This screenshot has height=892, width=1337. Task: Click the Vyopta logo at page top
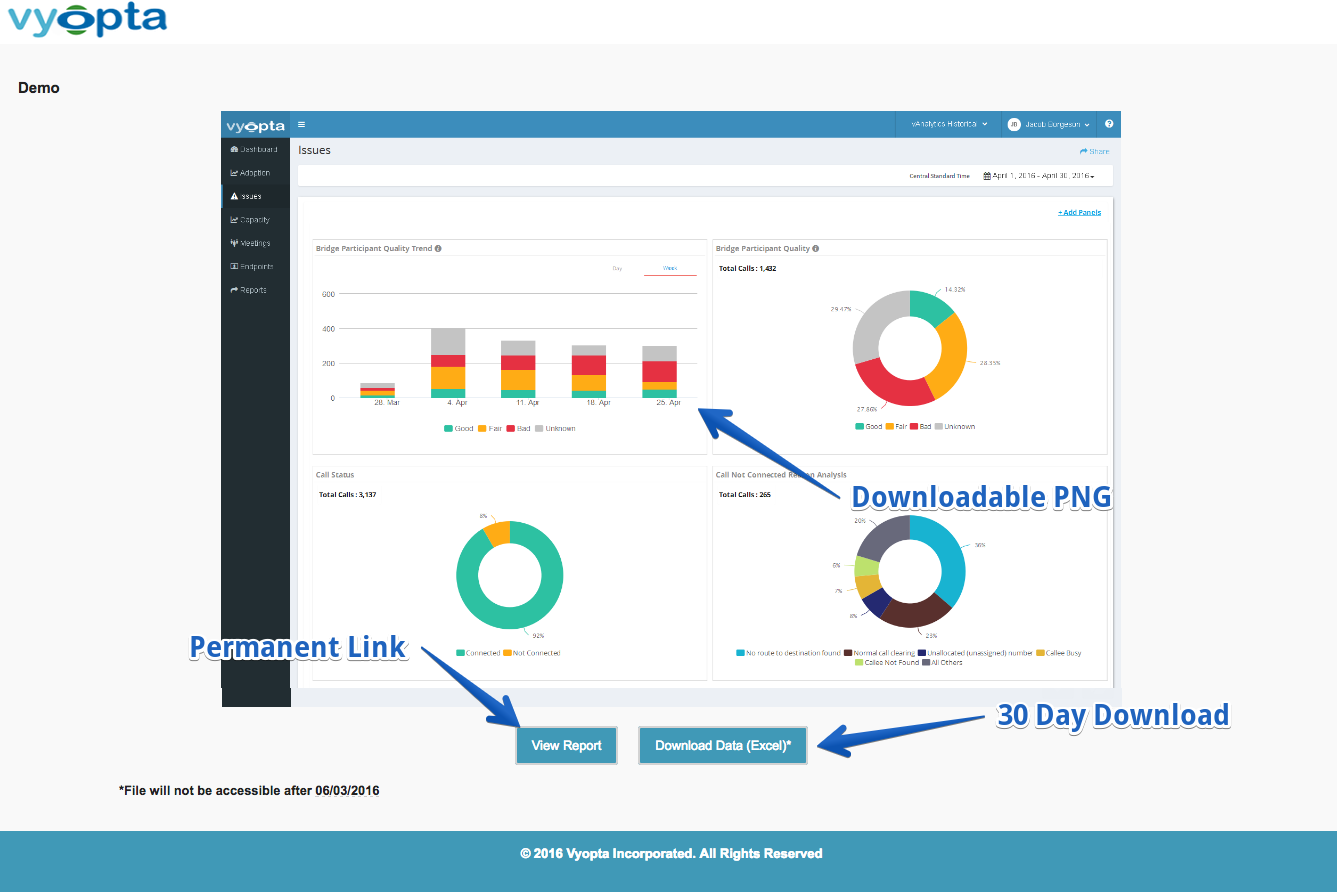tap(87, 19)
